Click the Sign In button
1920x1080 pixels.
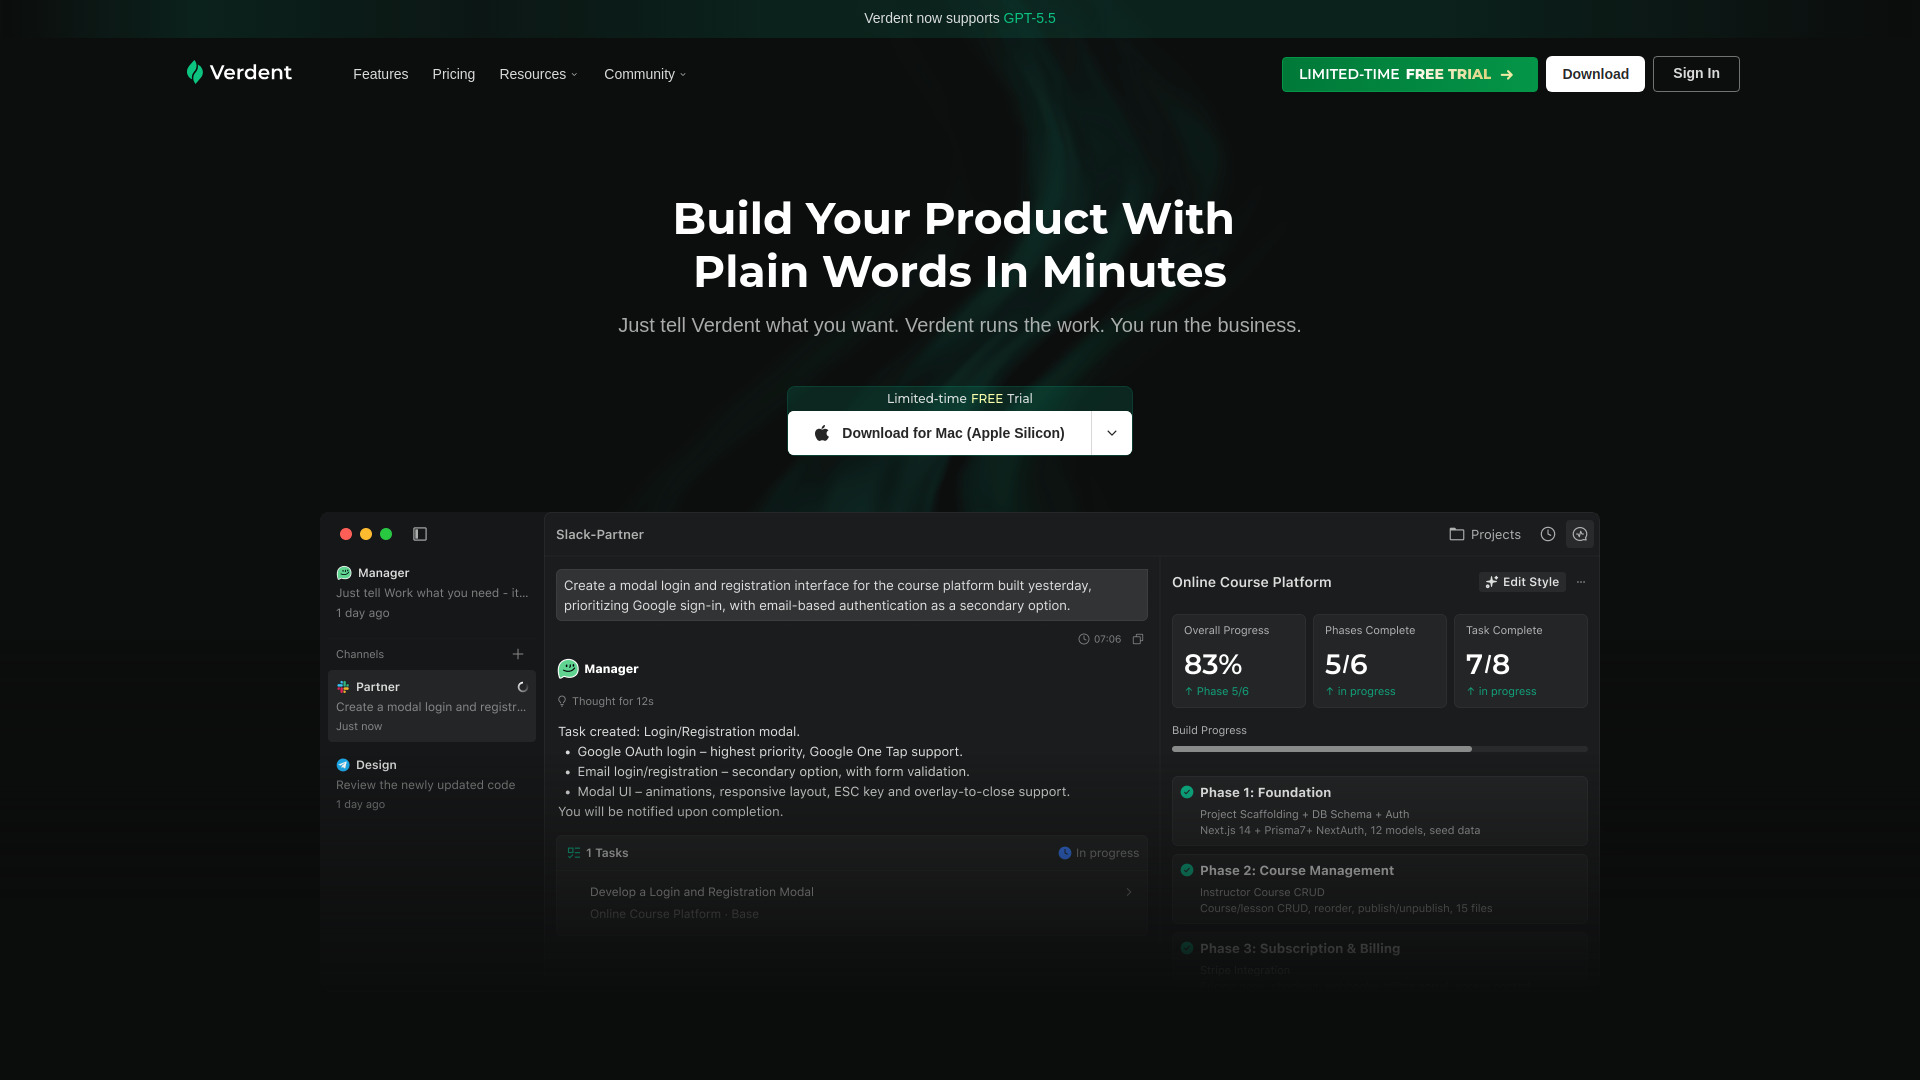coord(1696,74)
